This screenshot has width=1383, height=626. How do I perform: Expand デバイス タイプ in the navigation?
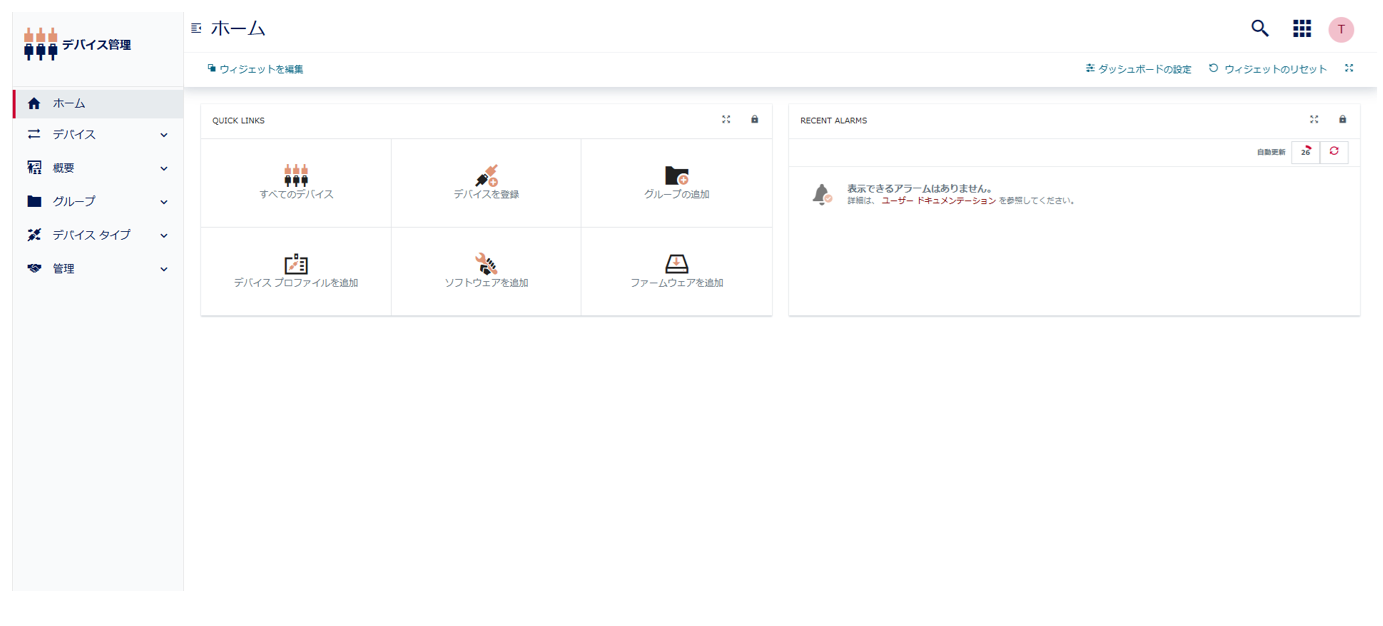[98, 236]
